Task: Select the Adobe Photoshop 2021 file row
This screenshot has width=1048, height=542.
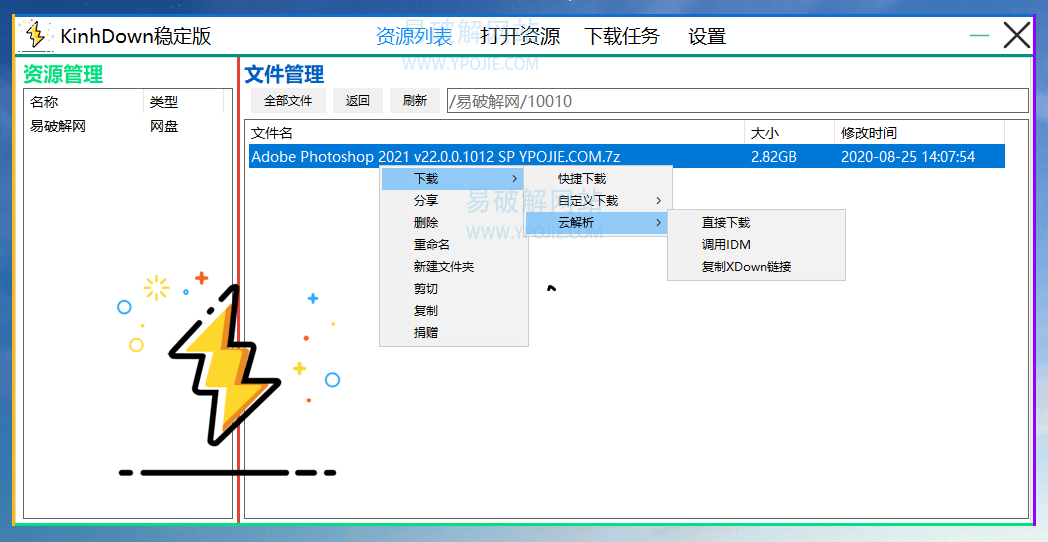Action: [626, 156]
